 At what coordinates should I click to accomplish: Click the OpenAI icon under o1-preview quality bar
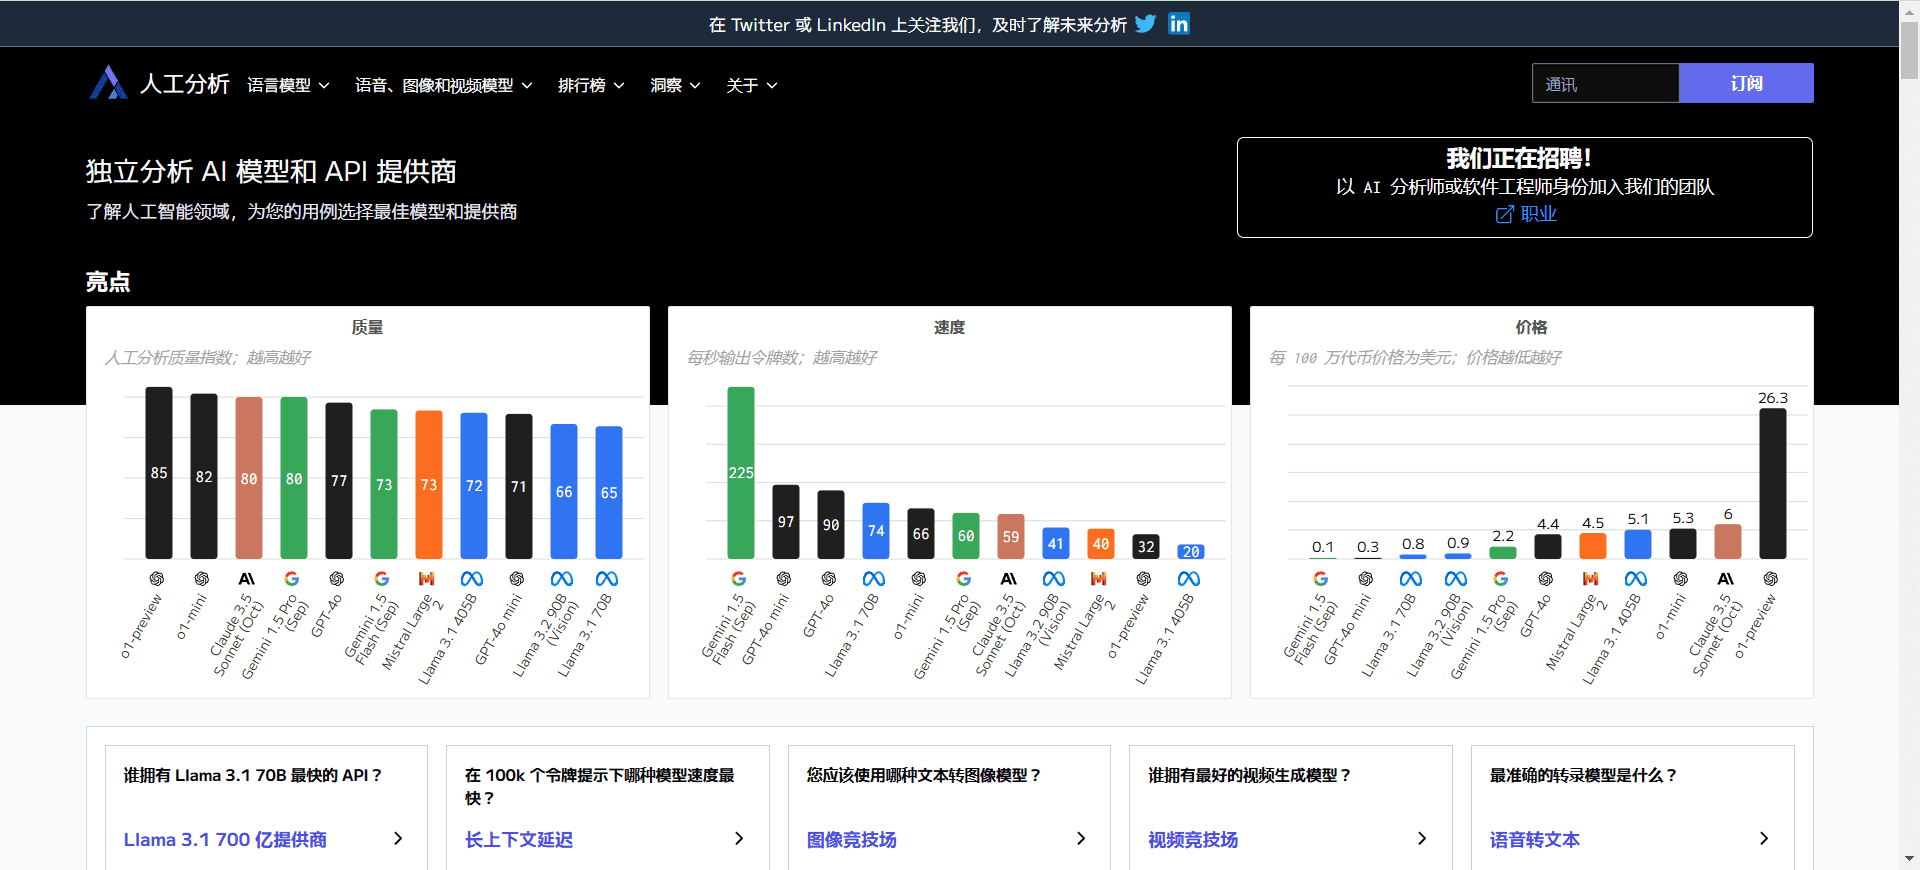157,579
